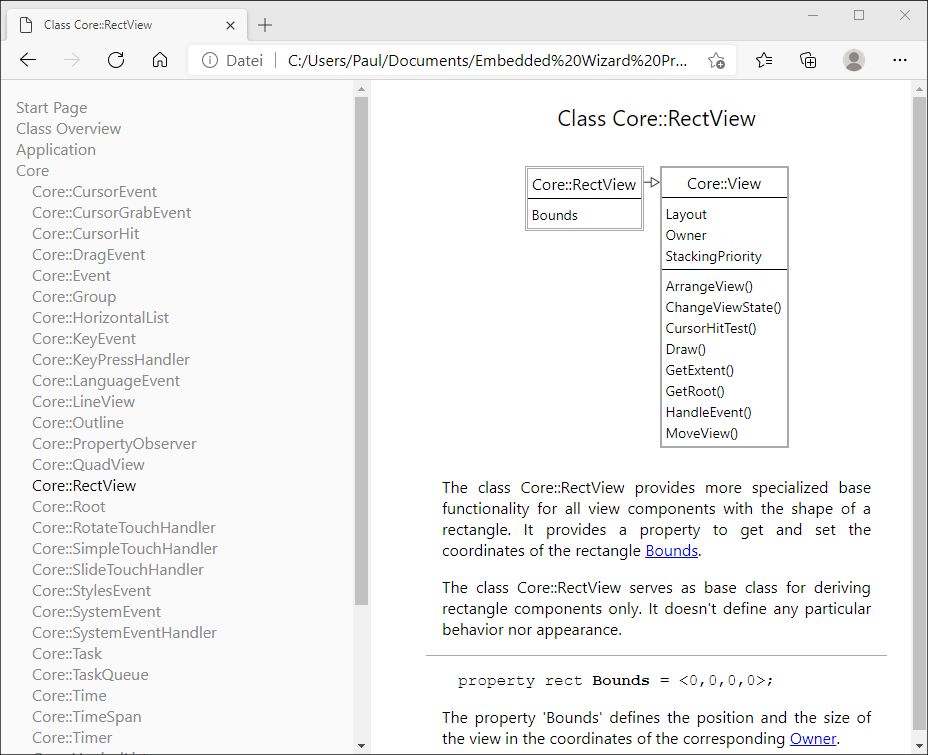Click the address bar URL field
The width and height of the screenshot is (928, 755).
487,60
